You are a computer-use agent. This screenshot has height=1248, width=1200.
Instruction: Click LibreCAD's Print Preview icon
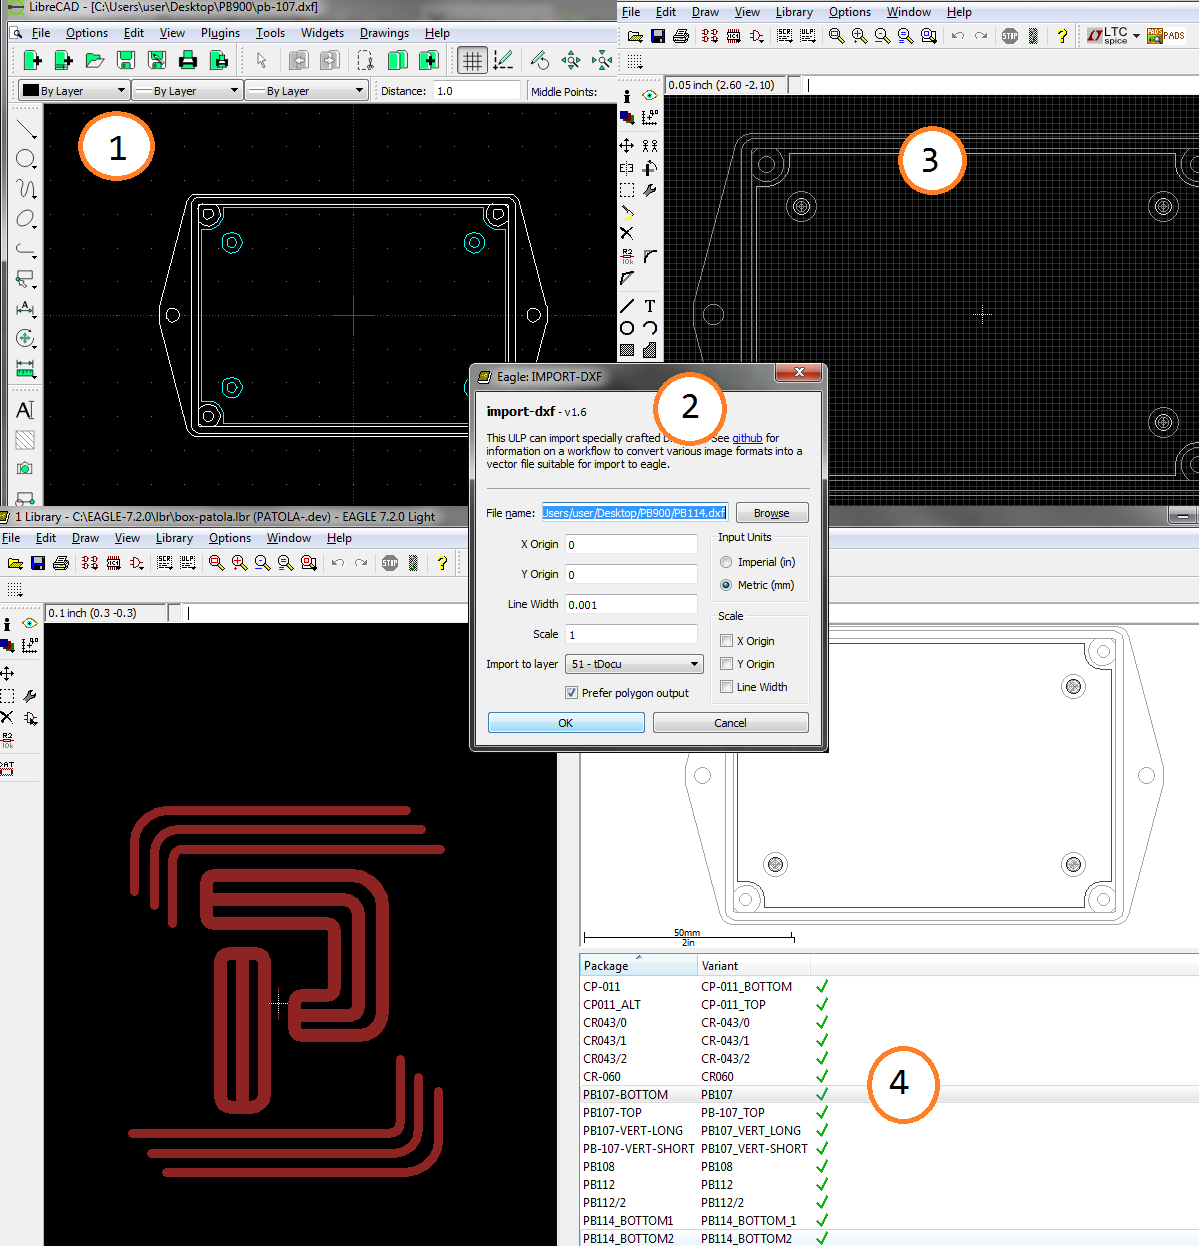click(x=218, y=61)
